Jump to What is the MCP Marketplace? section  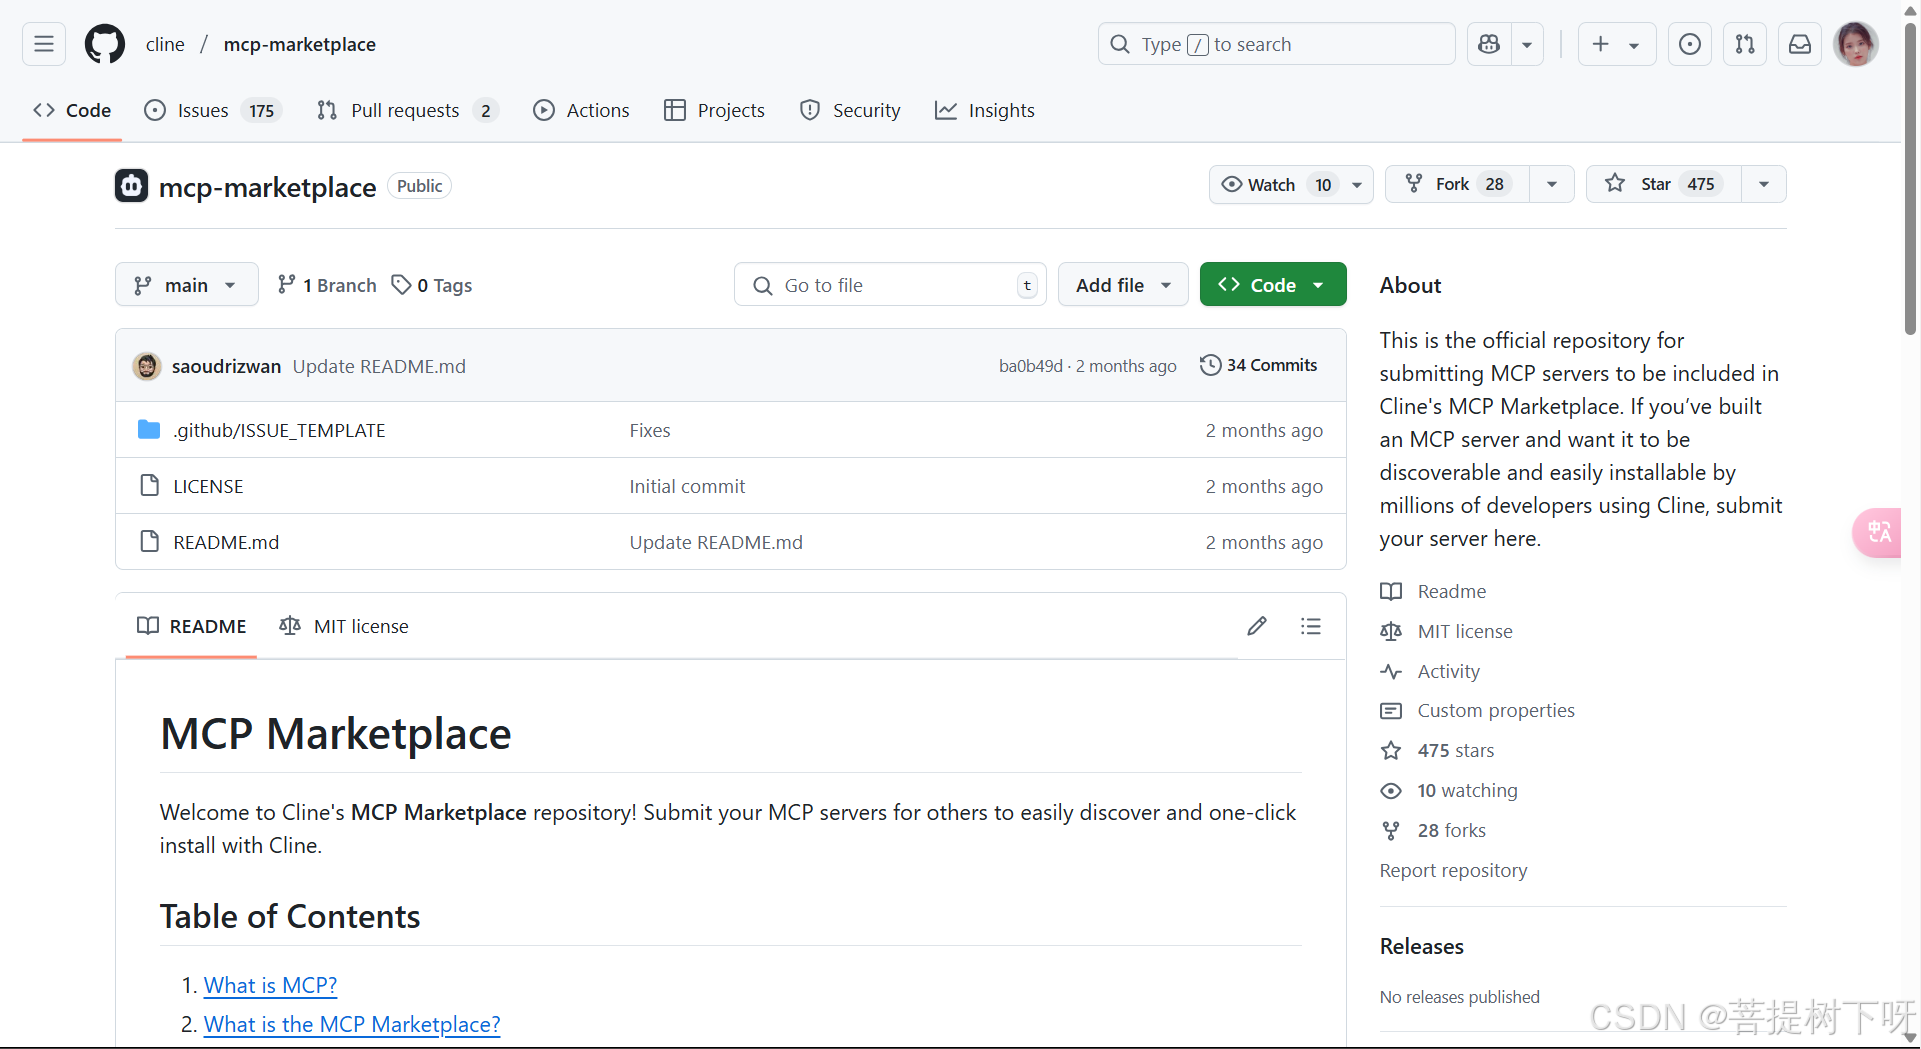352,1024
